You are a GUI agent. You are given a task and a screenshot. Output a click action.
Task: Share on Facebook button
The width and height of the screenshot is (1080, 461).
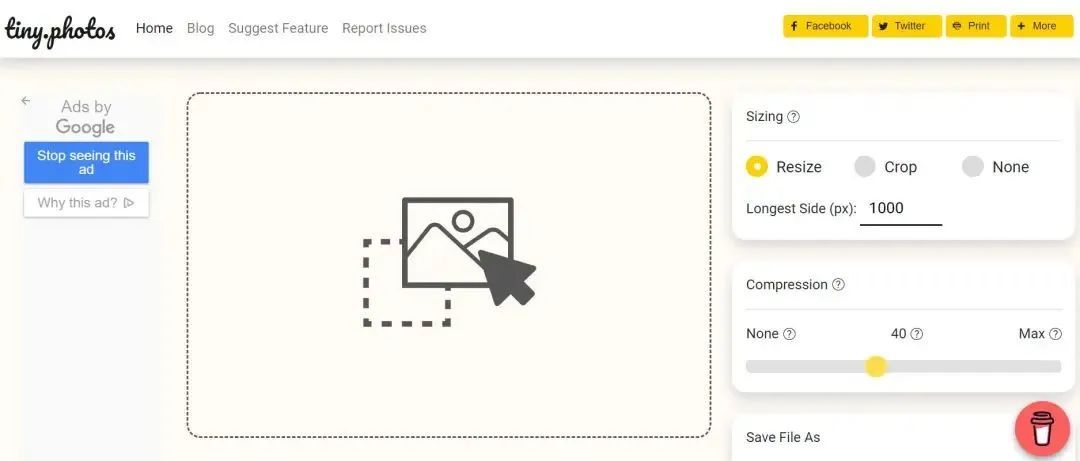click(824, 26)
